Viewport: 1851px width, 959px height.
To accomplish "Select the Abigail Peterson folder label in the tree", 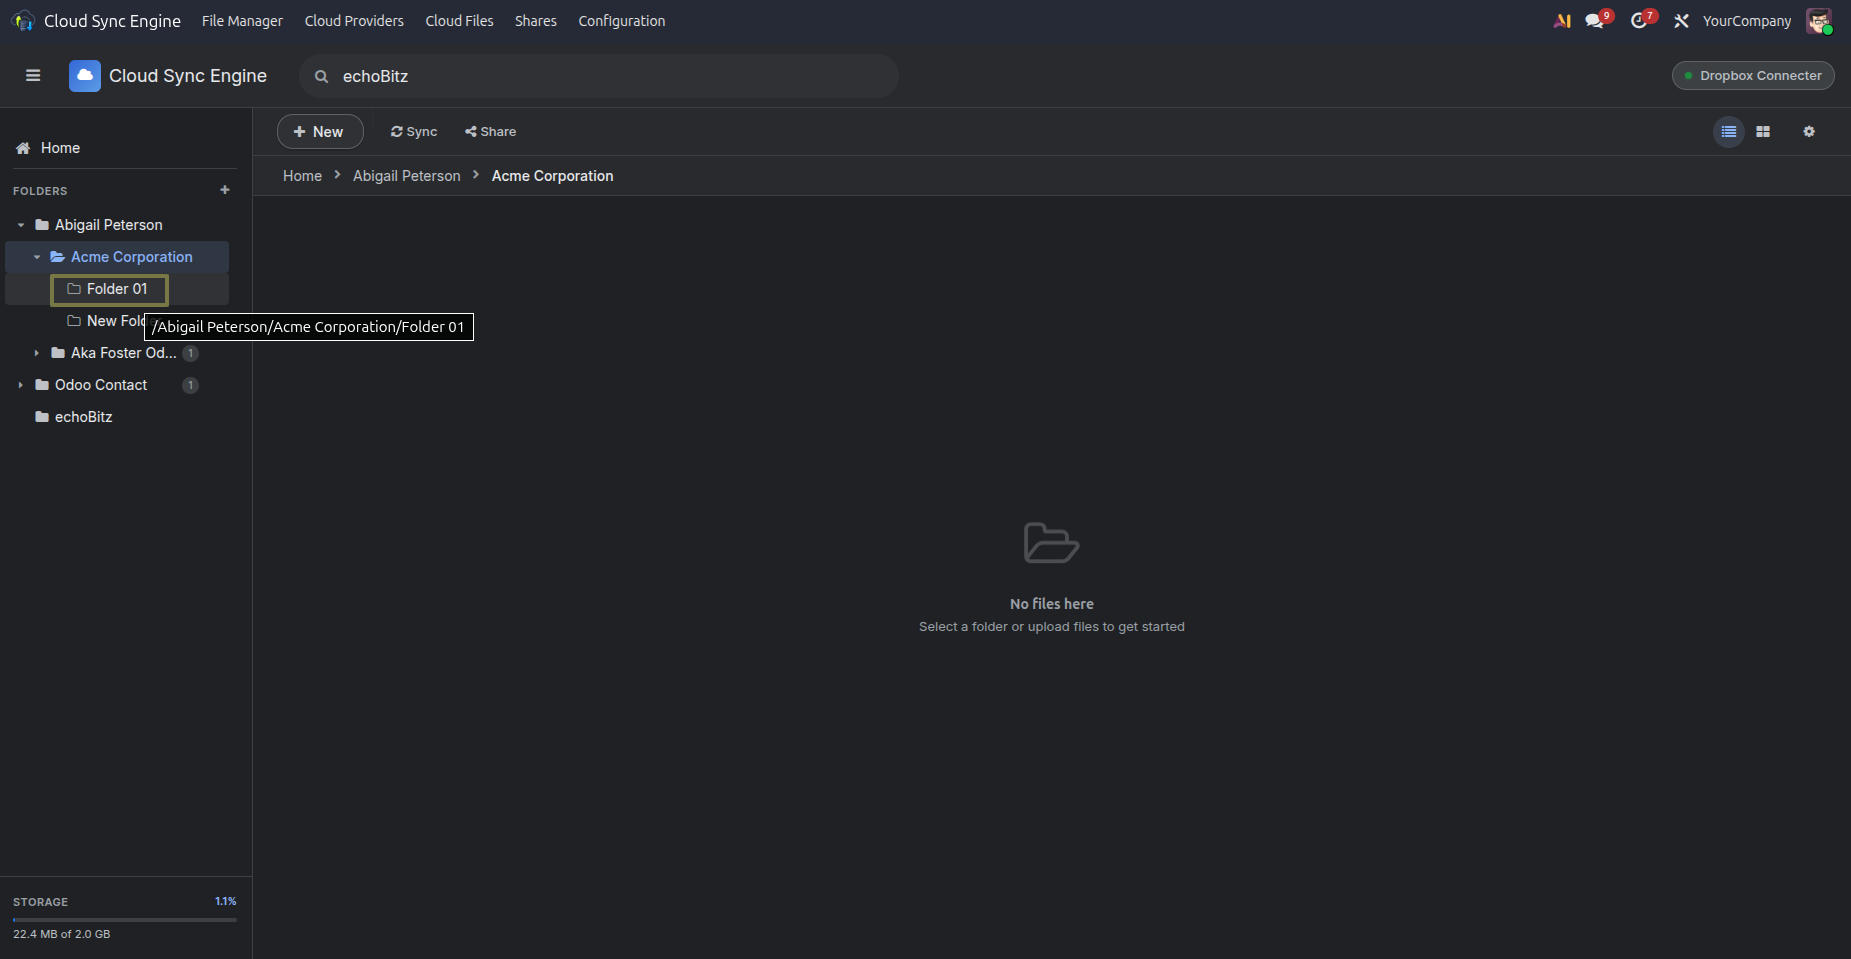I will pos(109,225).
